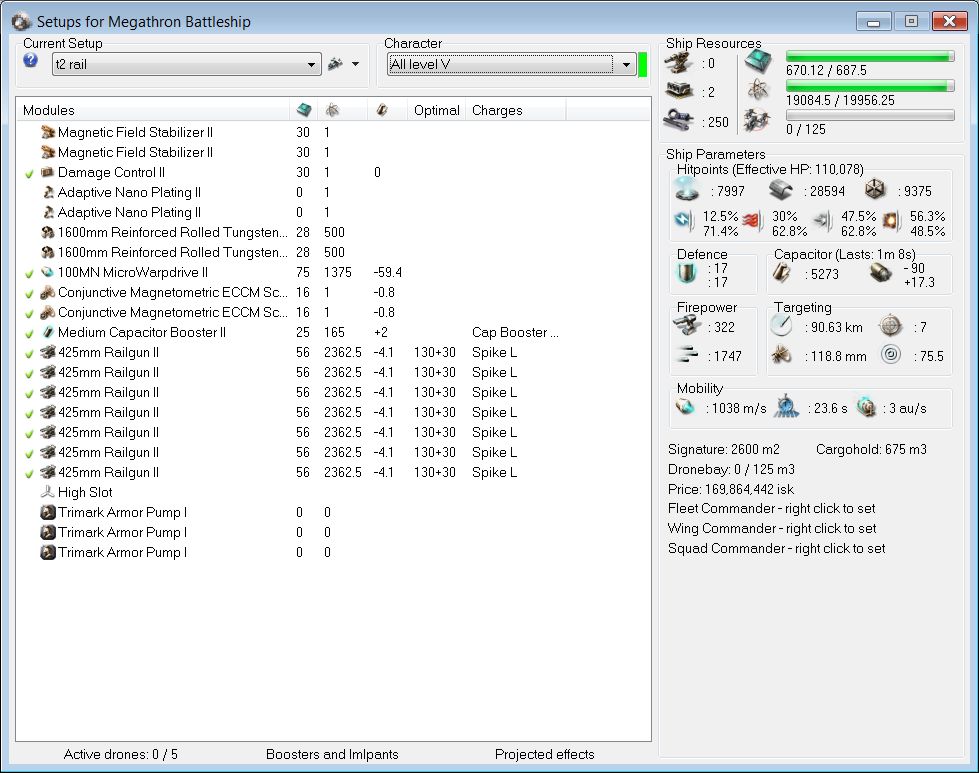Open Boosters and Imlpants
Screen dimensions: 979x773
332,754
